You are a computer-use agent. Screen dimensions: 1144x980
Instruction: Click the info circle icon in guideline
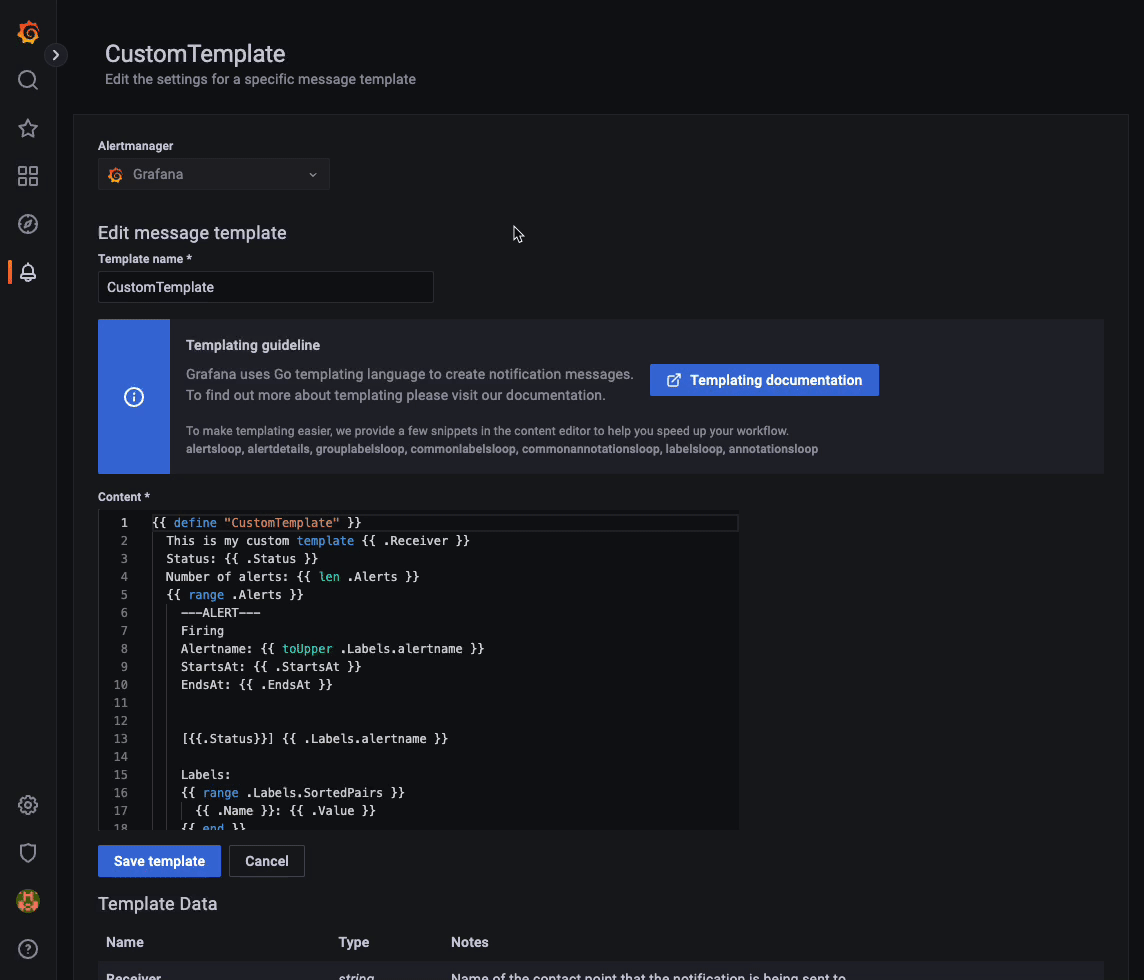click(134, 397)
